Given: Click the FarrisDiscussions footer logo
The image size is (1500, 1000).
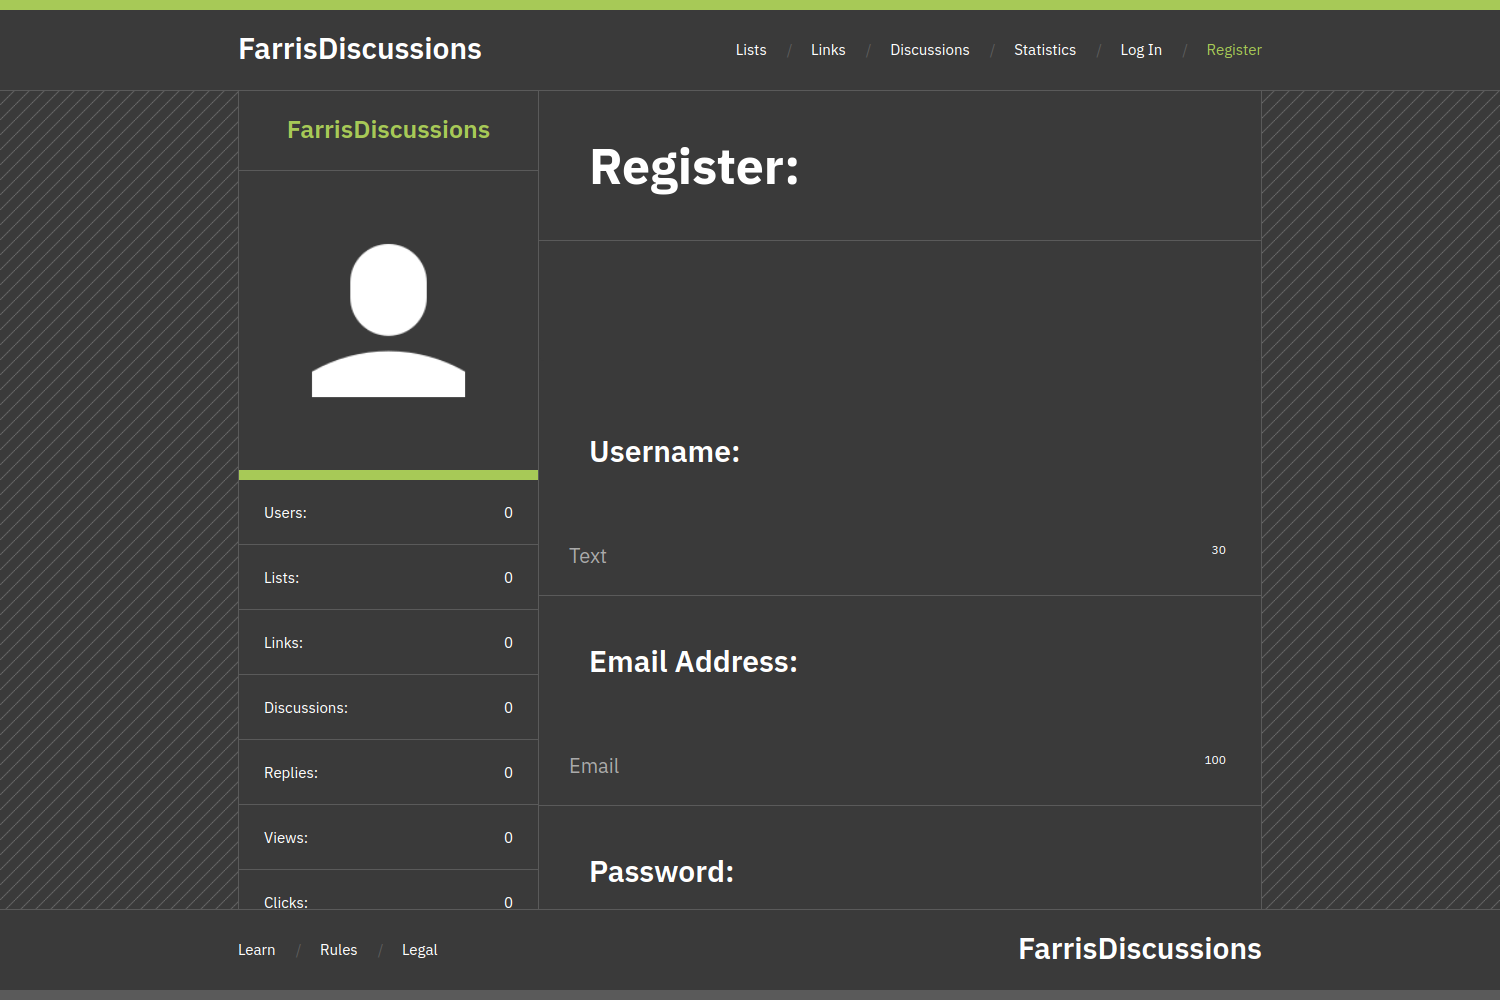Looking at the screenshot, I should (1140, 949).
